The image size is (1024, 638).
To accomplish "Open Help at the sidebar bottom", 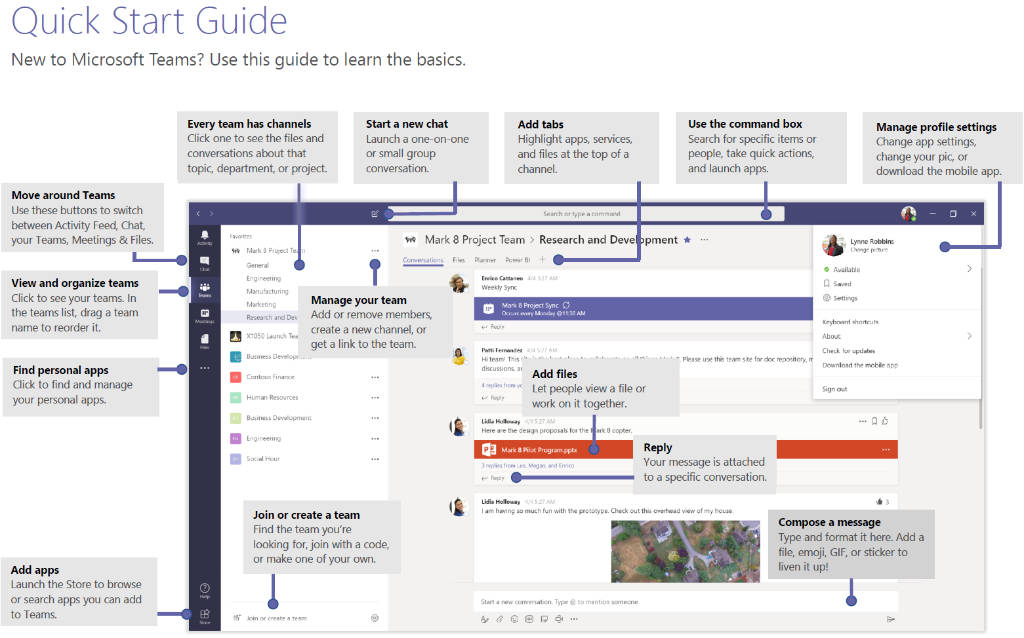I will [204, 590].
